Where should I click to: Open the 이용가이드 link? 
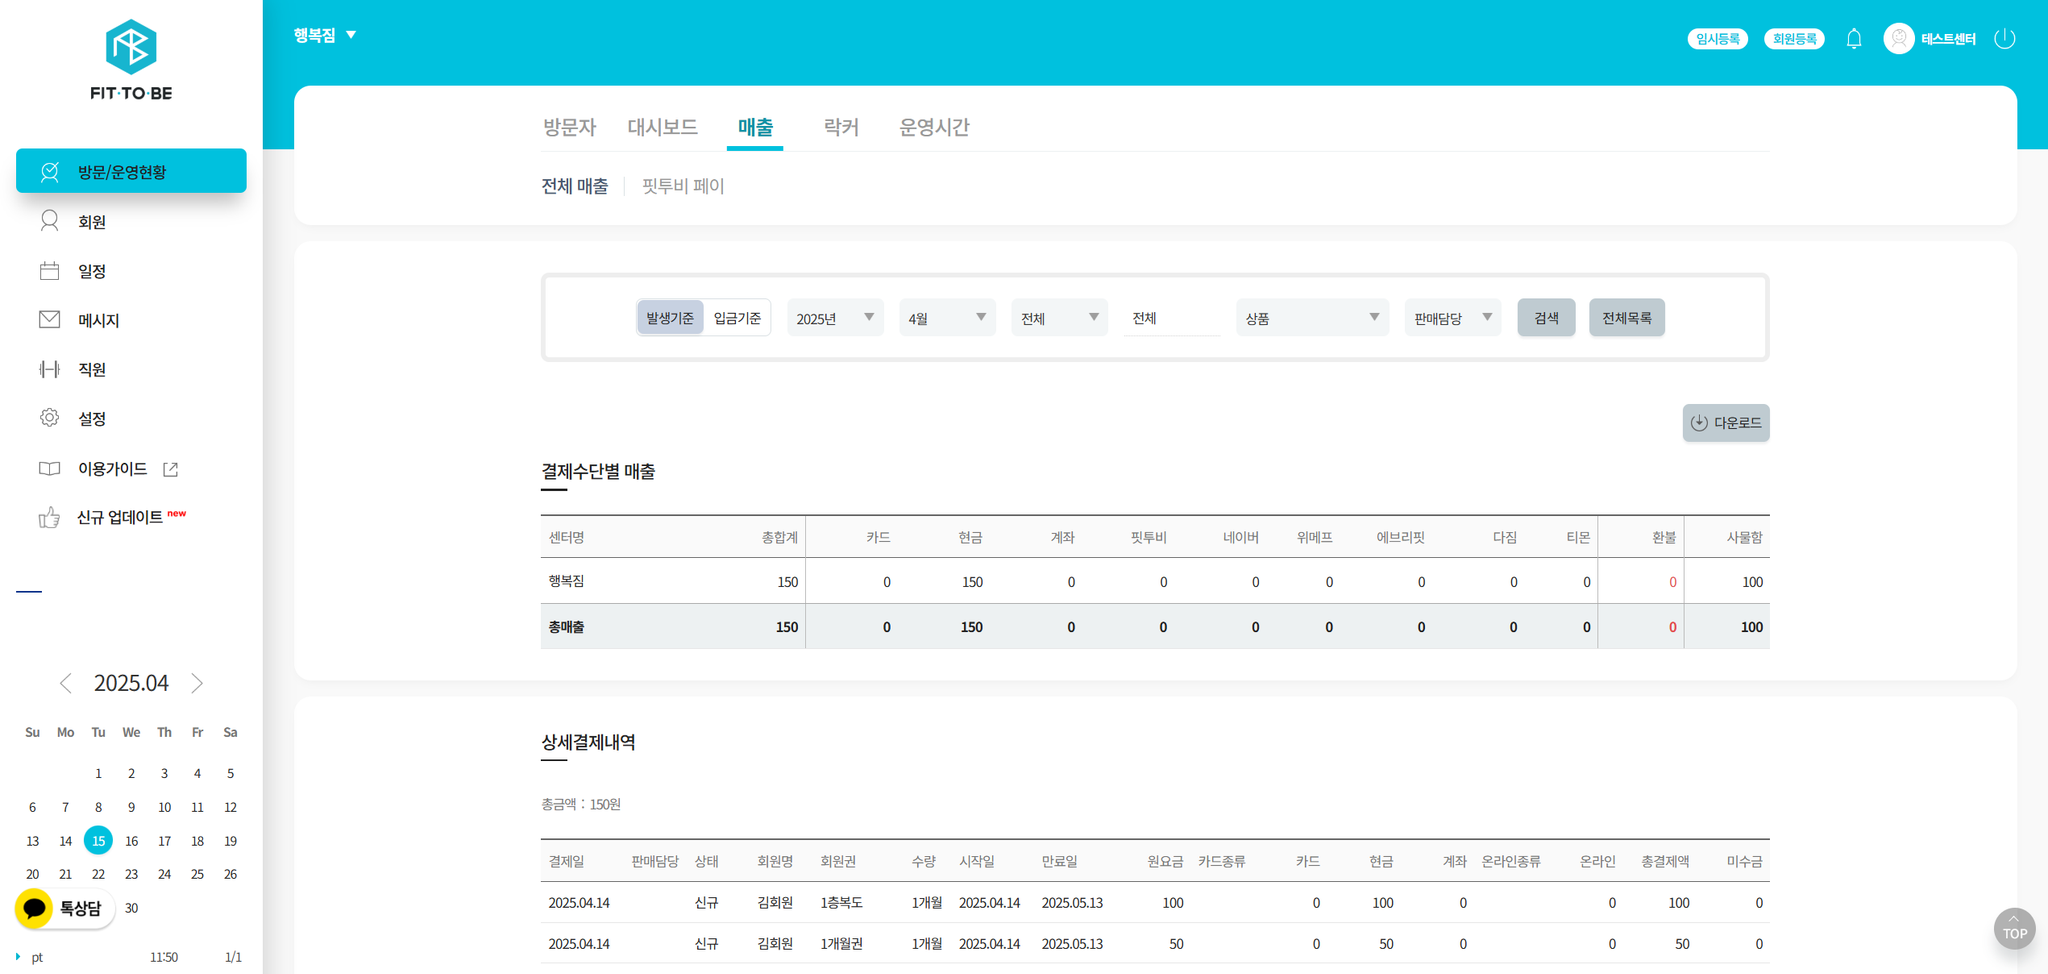point(113,468)
